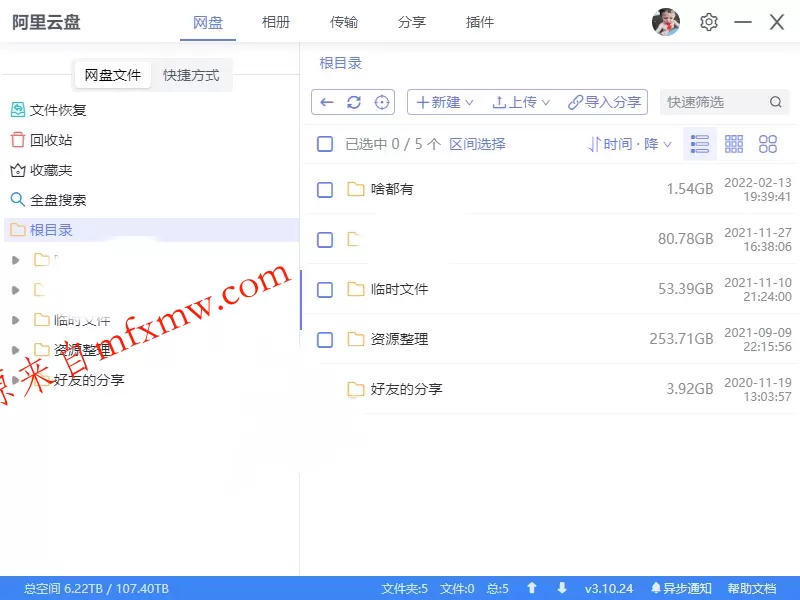Screen dimensions: 800x600
Task: Open the 上传 dropdown
Action: [521, 103]
